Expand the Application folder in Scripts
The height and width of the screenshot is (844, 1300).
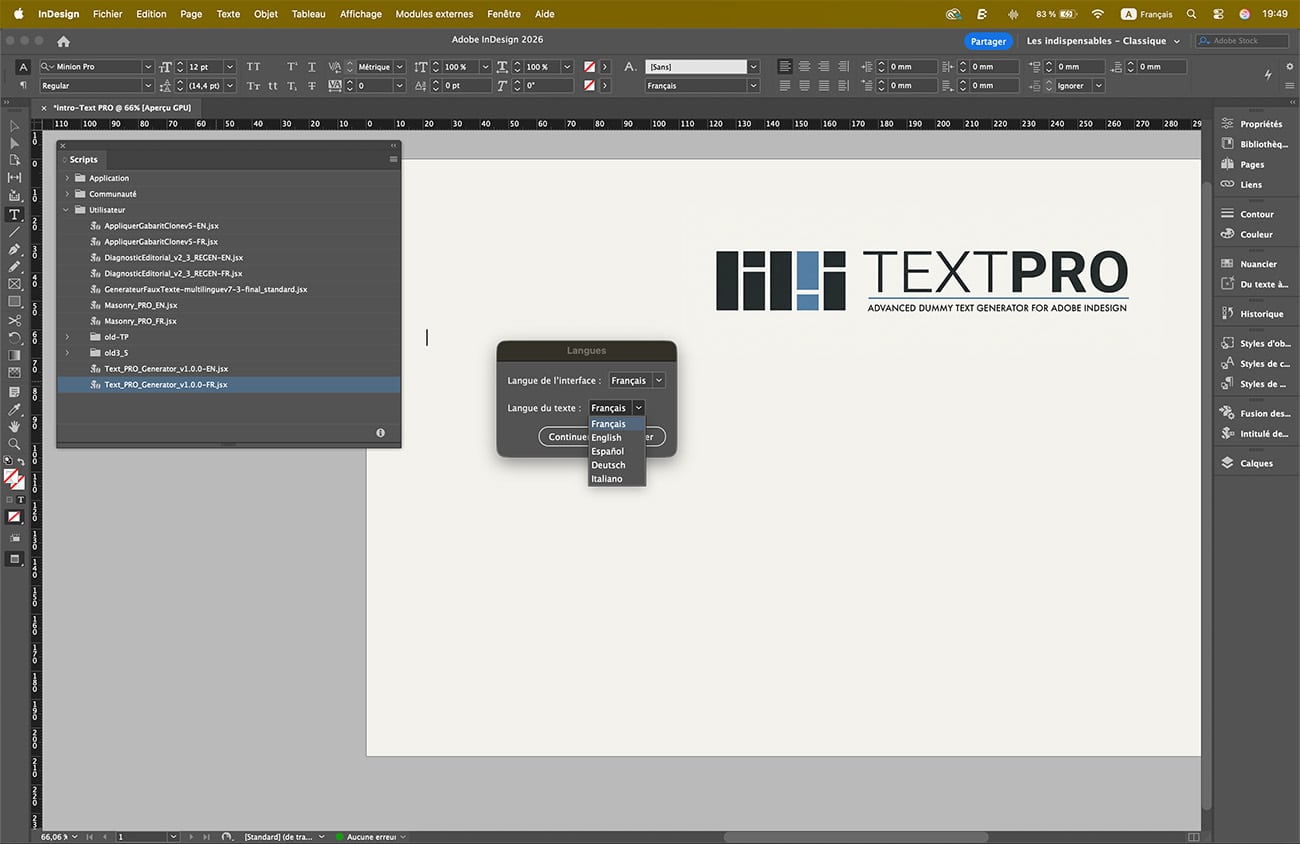67,178
